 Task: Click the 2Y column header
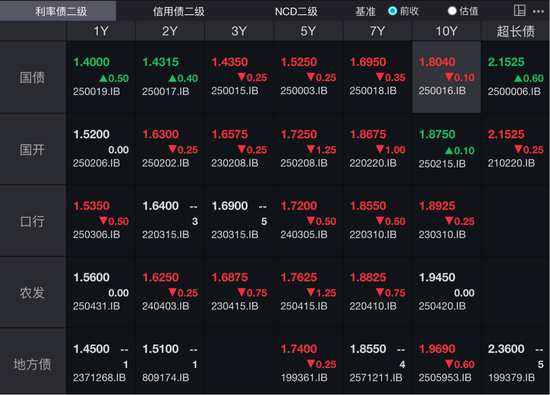(170, 31)
